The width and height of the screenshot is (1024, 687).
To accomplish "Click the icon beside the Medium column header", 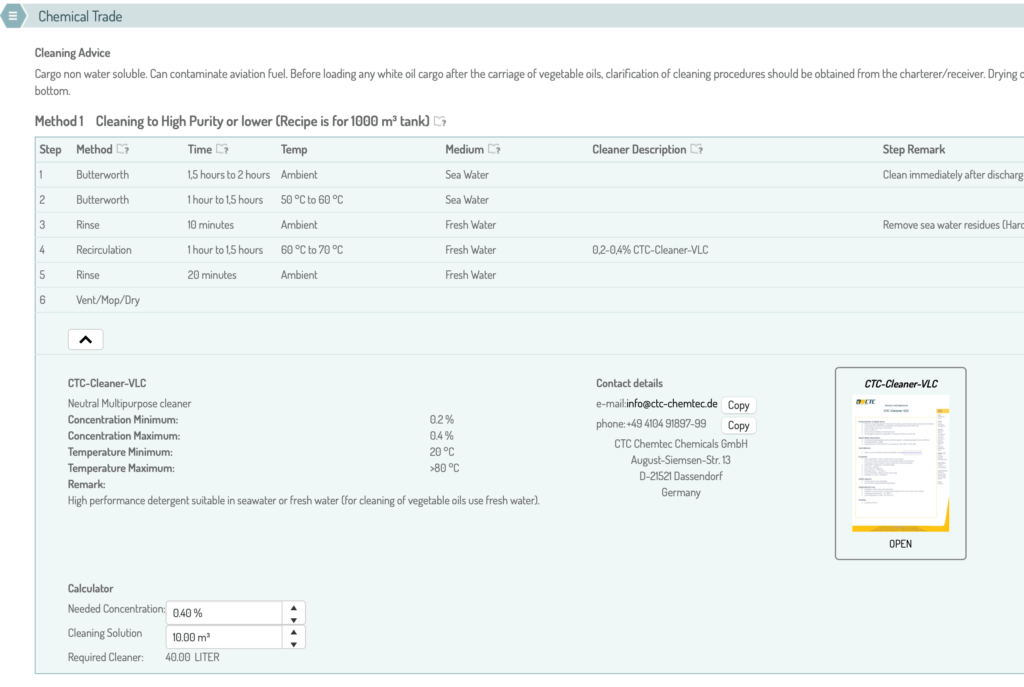I will (492, 150).
